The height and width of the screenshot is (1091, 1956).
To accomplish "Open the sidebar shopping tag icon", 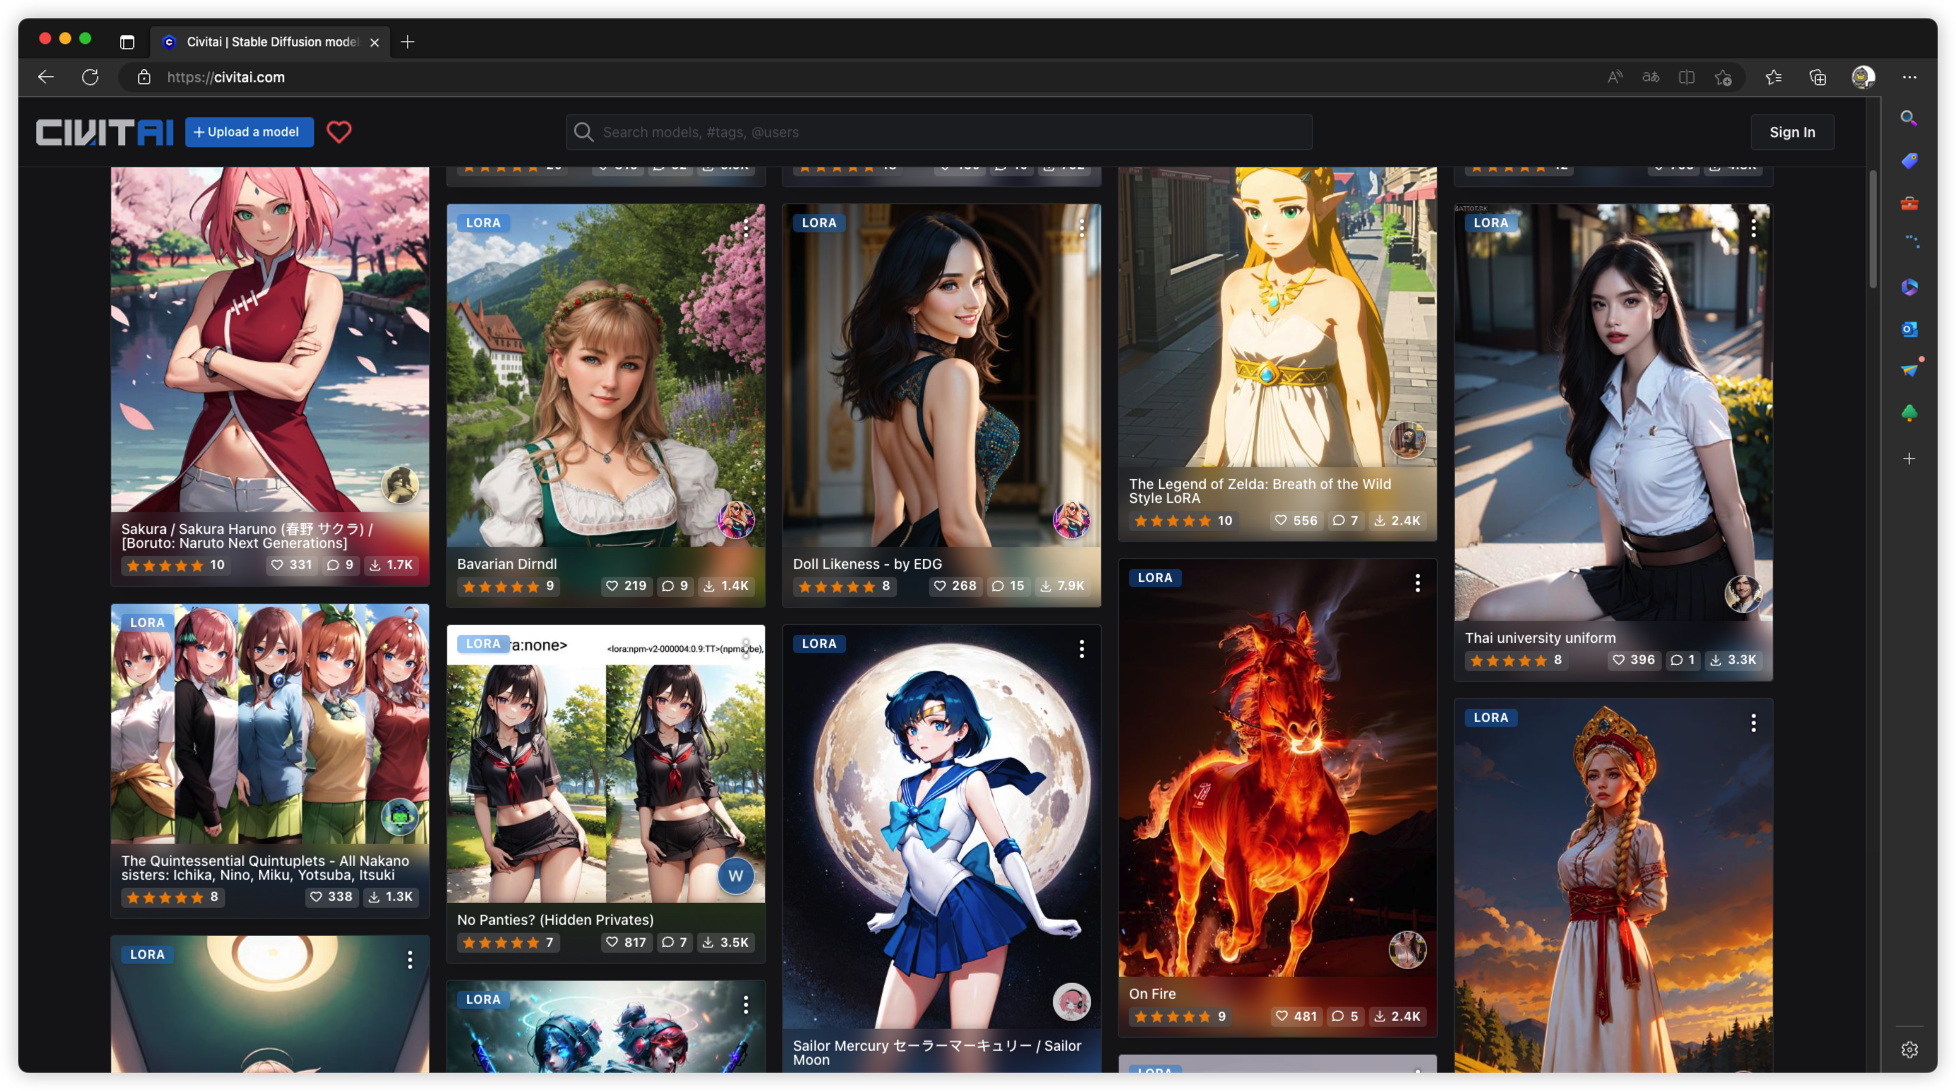I will (x=1909, y=161).
